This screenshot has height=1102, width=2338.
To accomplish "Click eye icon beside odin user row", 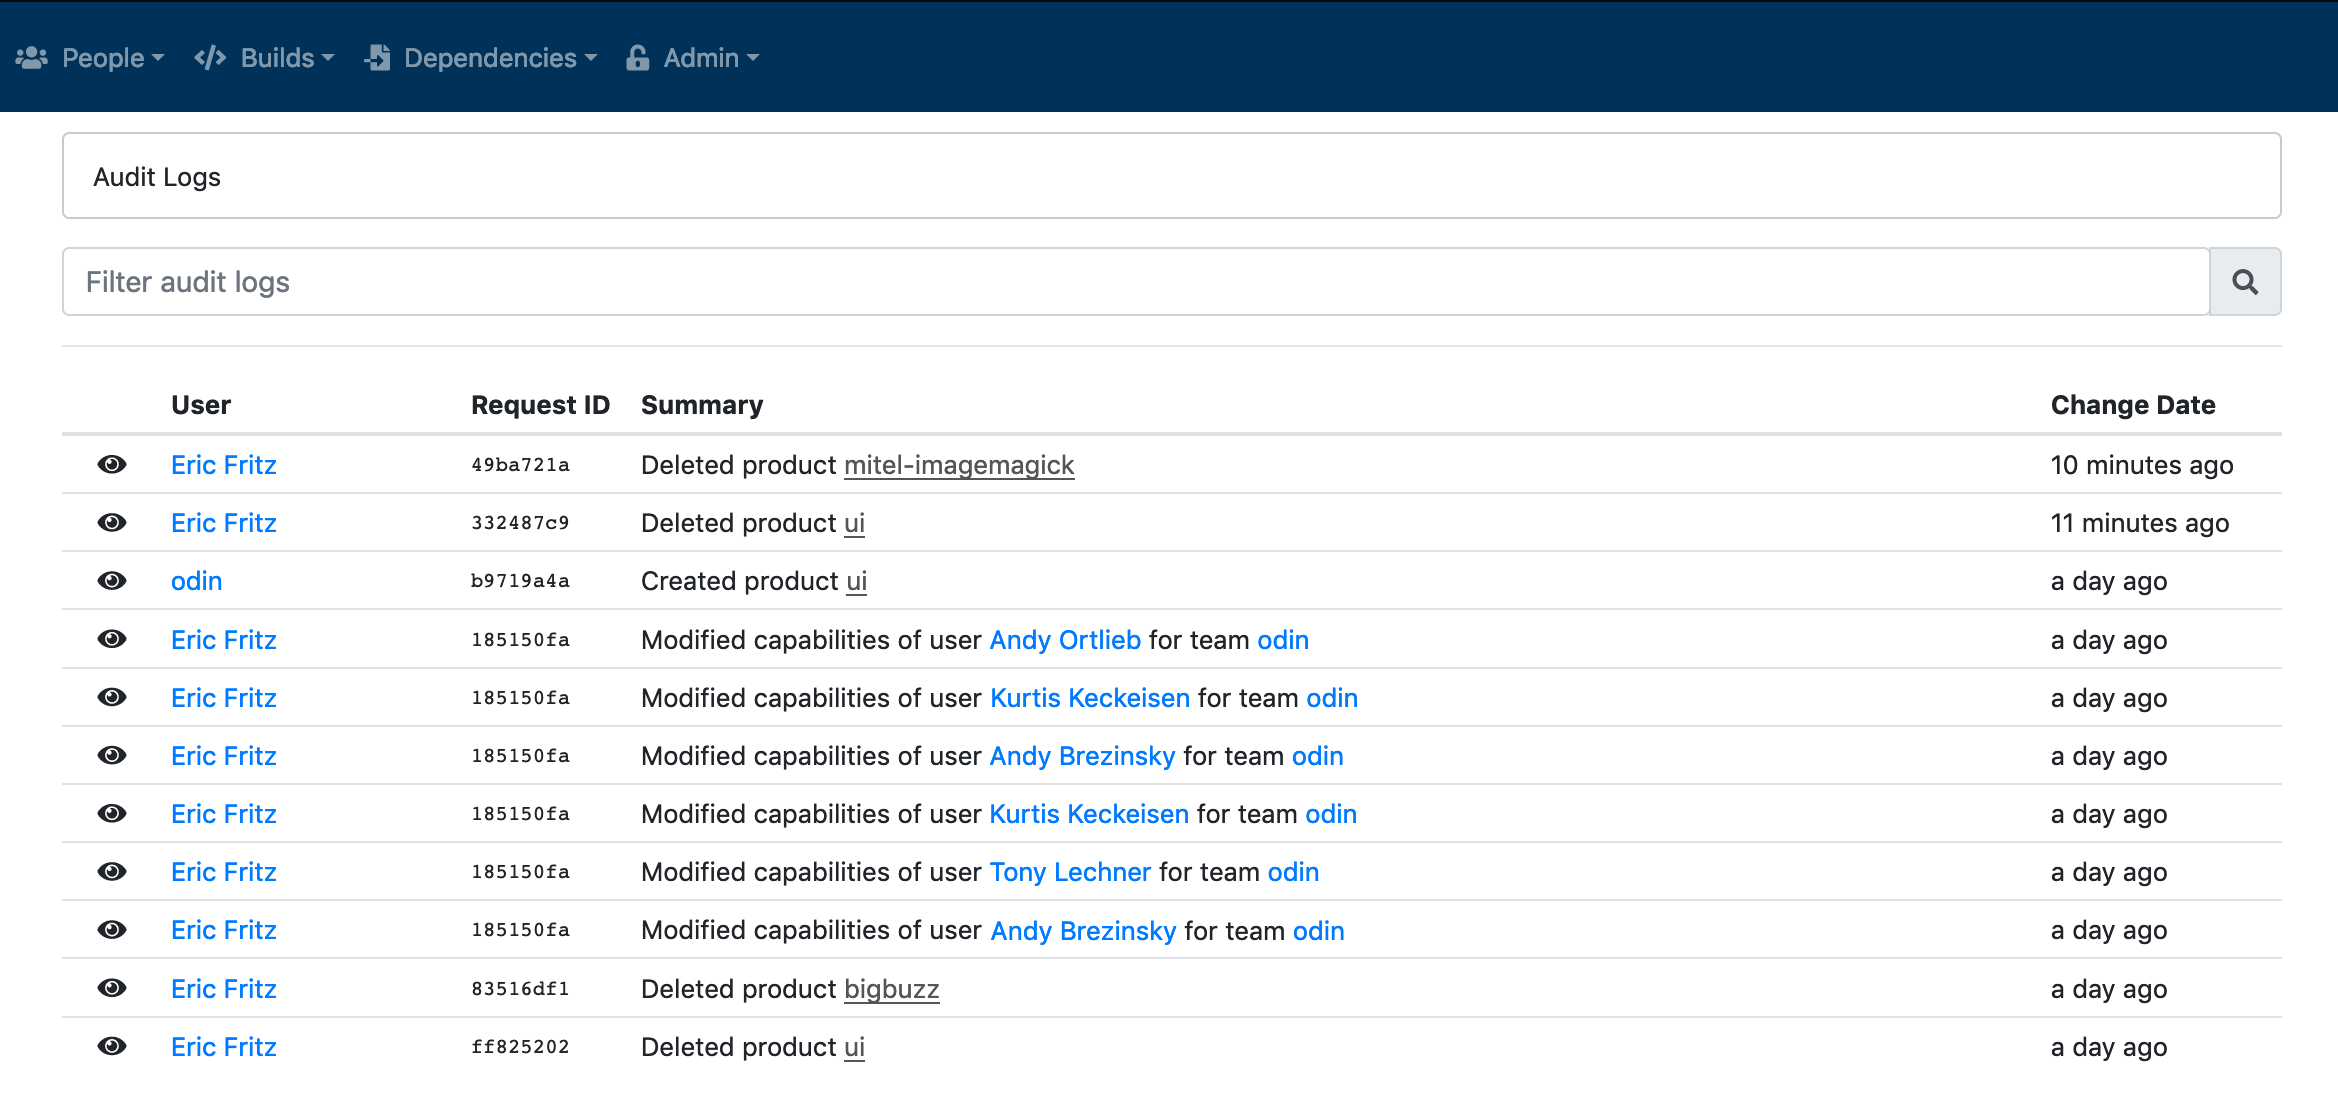I will pyautogui.click(x=112, y=580).
